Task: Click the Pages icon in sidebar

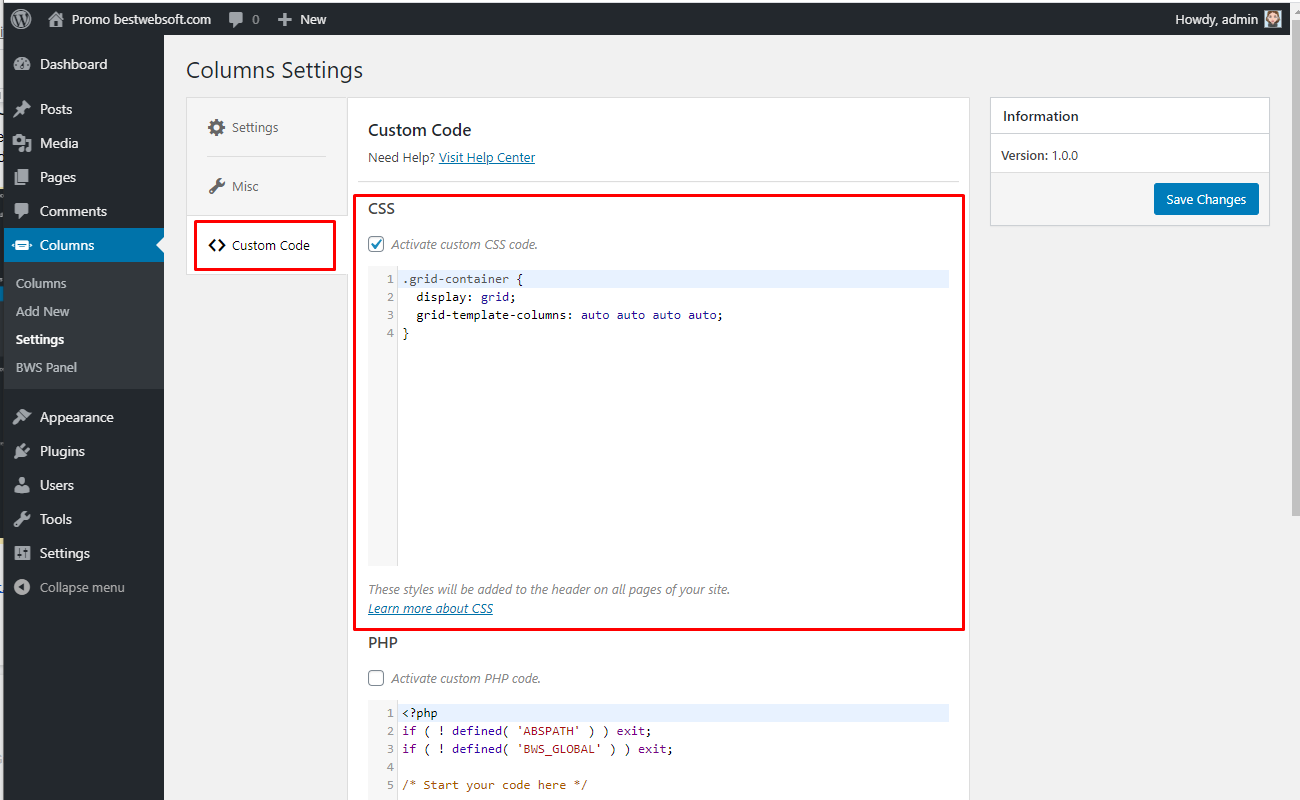Action: click(22, 177)
